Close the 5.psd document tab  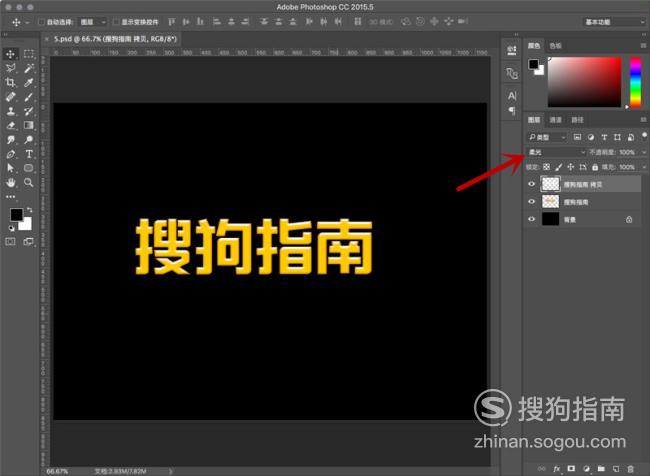point(46,39)
